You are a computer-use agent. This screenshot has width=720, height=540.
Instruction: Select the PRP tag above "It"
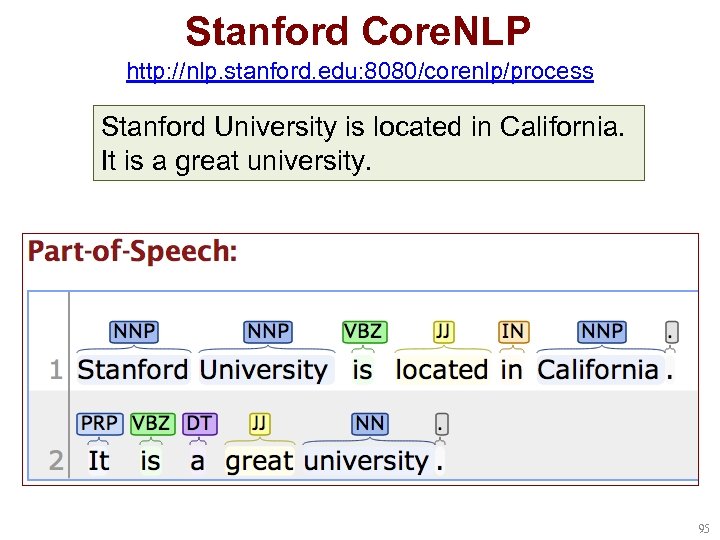(99, 423)
